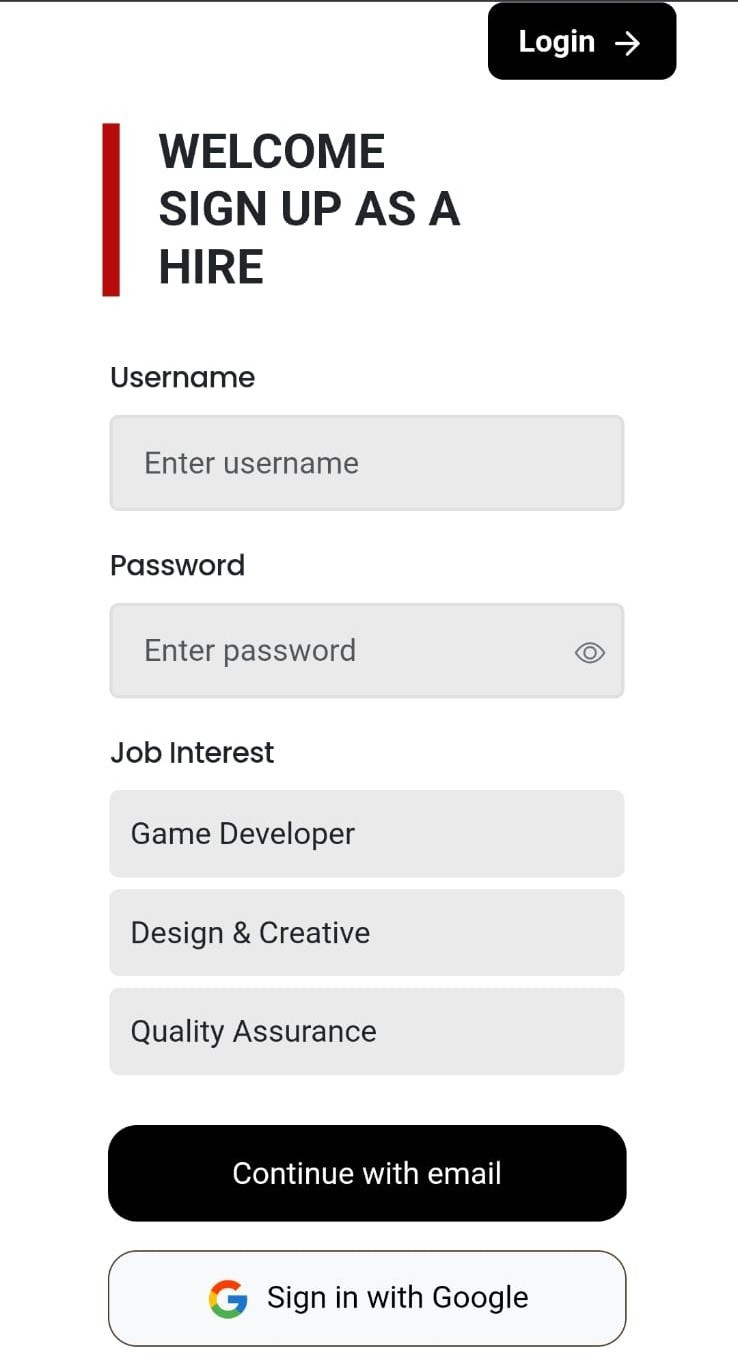Focus the Password input field
Viewport: 738px width, 1357px height.
click(340, 651)
